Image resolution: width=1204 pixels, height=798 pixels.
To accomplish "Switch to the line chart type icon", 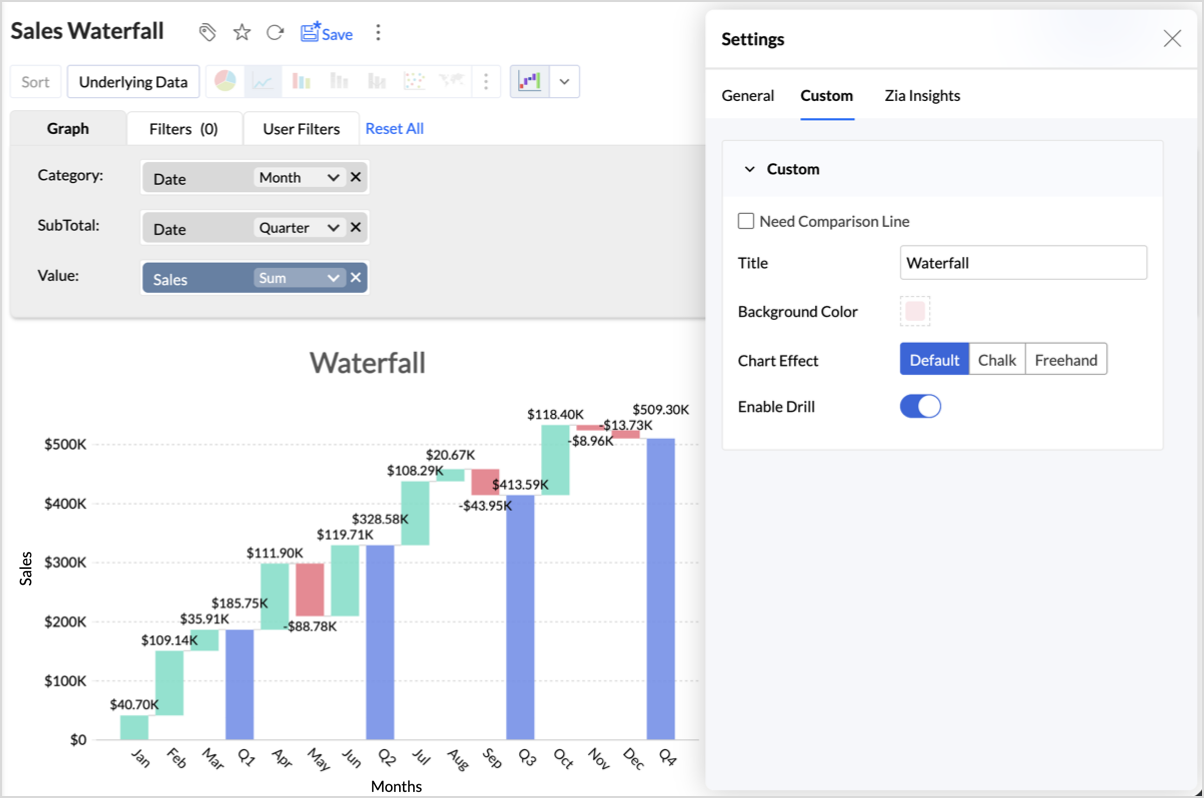I will [x=263, y=82].
